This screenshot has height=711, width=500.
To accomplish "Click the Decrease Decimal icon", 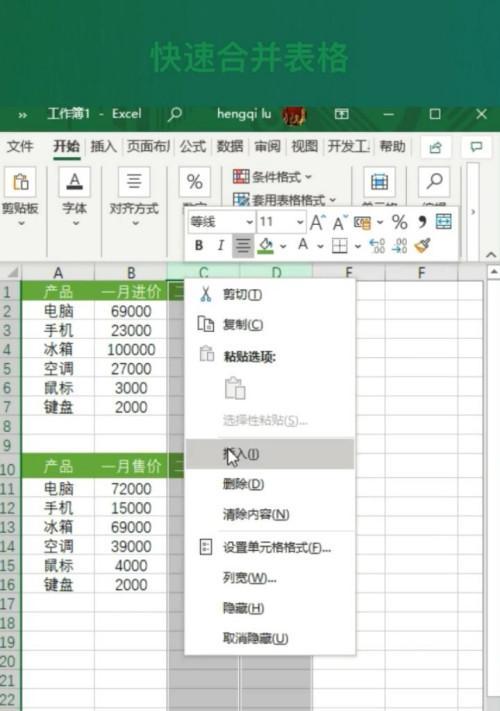I will (399, 246).
